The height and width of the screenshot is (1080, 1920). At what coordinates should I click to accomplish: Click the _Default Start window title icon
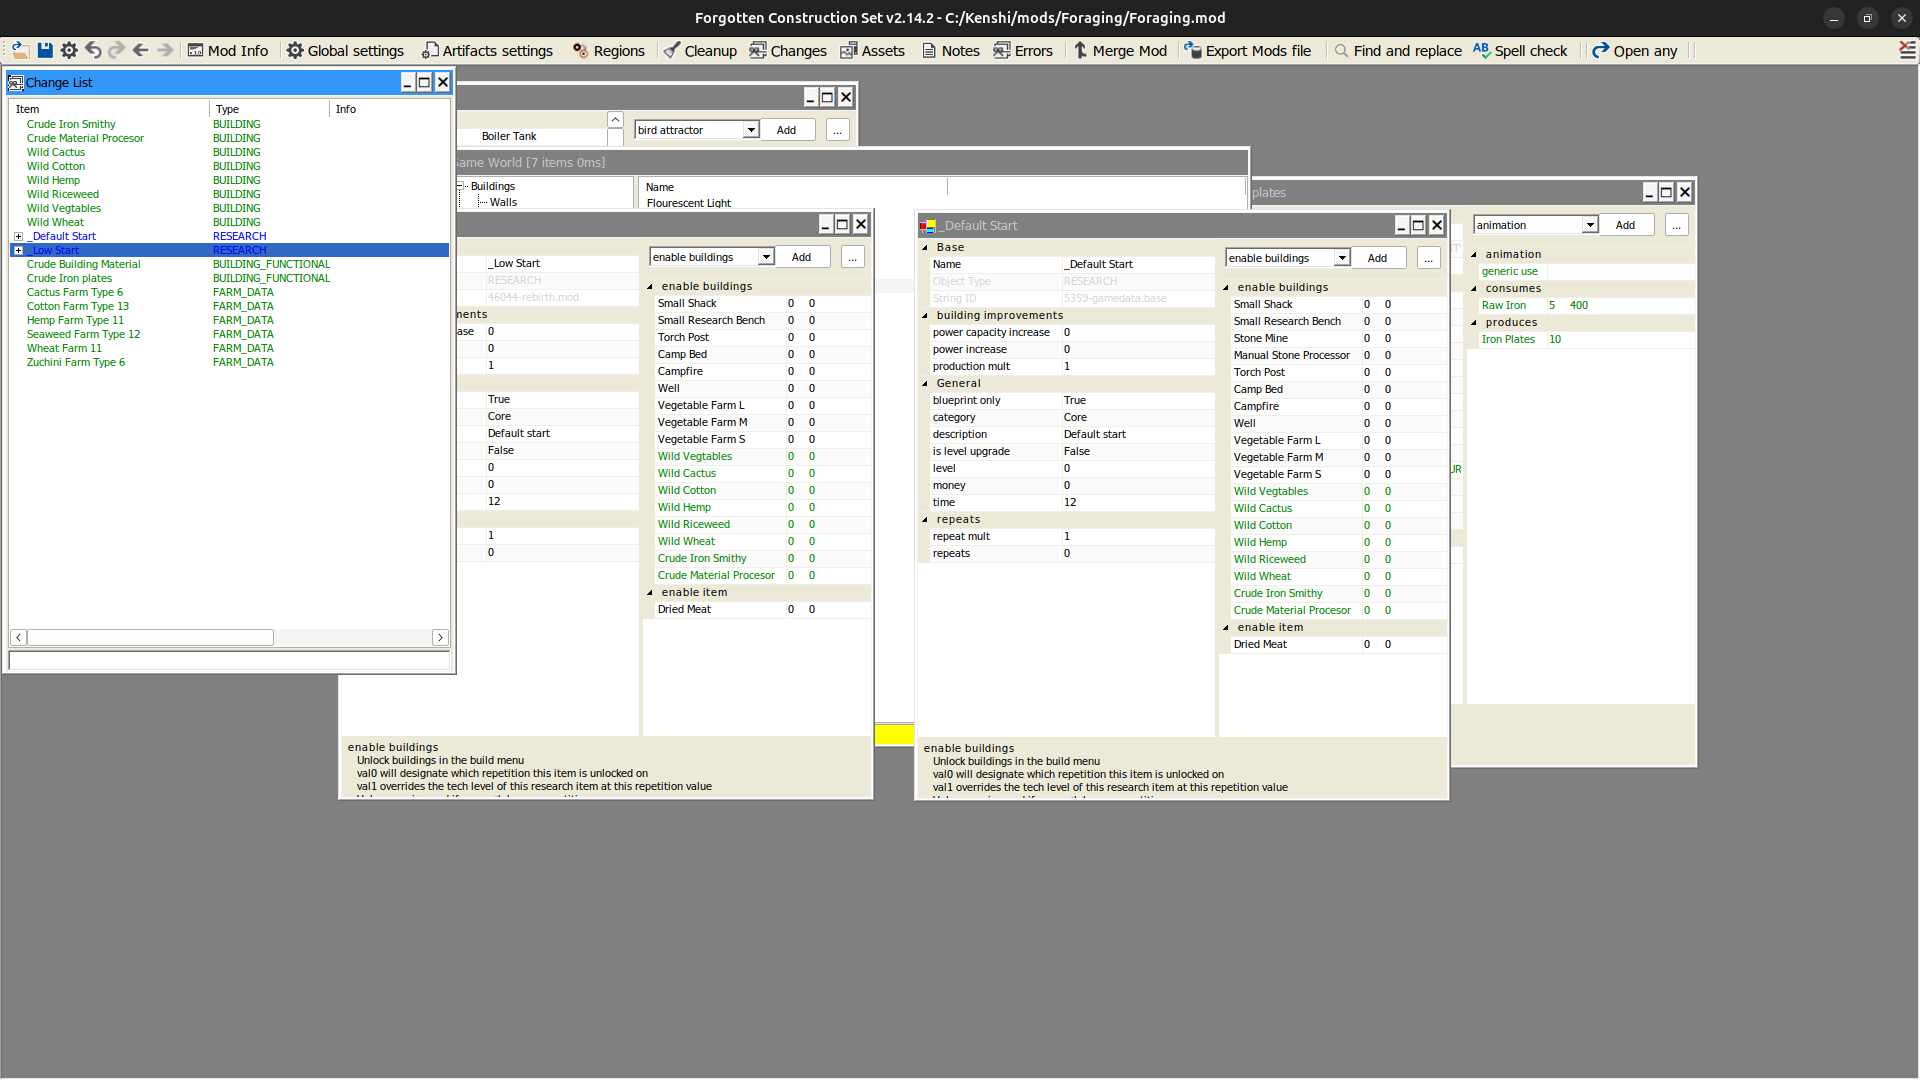pyautogui.click(x=928, y=226)
